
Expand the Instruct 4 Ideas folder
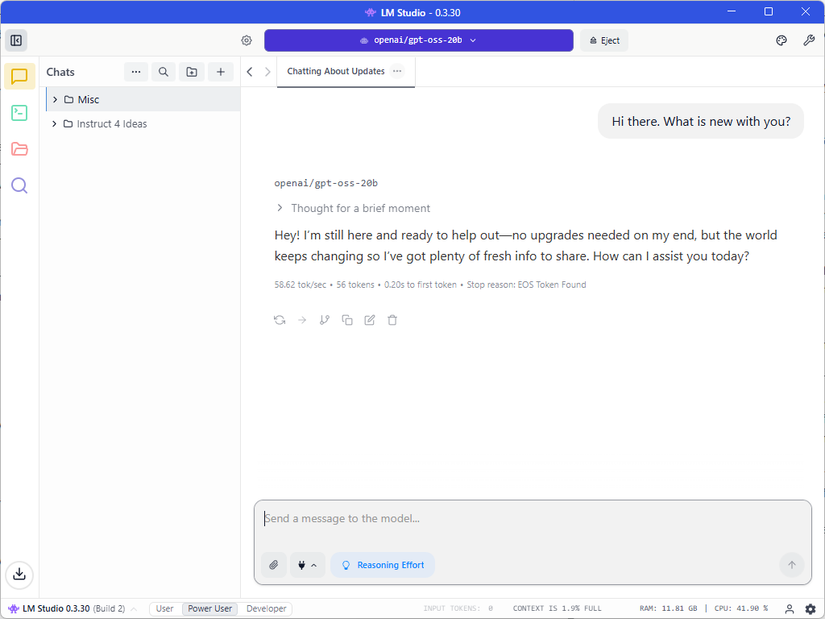55,123
